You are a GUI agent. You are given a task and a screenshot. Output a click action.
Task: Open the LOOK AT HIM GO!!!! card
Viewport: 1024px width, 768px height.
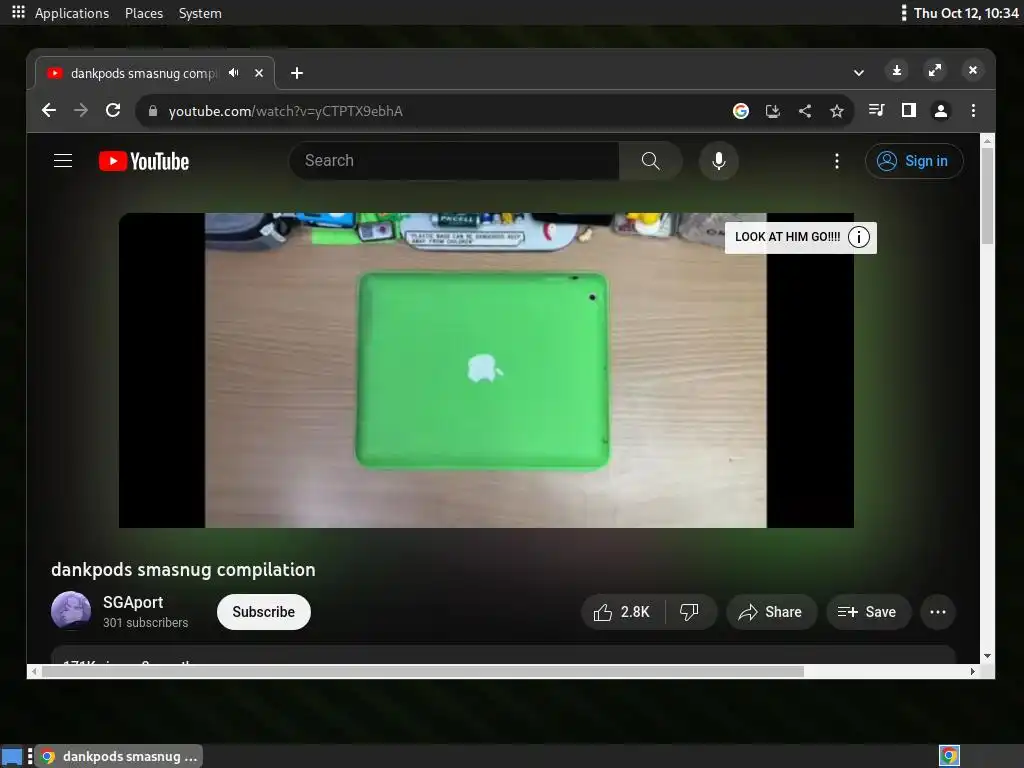(x=788, y=237)
